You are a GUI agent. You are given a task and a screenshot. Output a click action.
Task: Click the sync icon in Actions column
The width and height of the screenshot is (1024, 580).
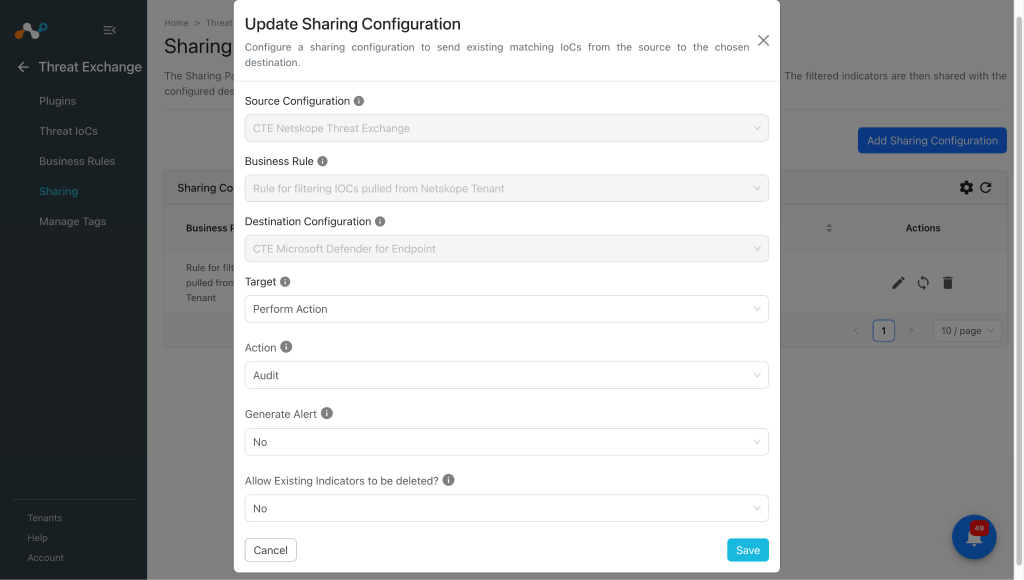923,283
